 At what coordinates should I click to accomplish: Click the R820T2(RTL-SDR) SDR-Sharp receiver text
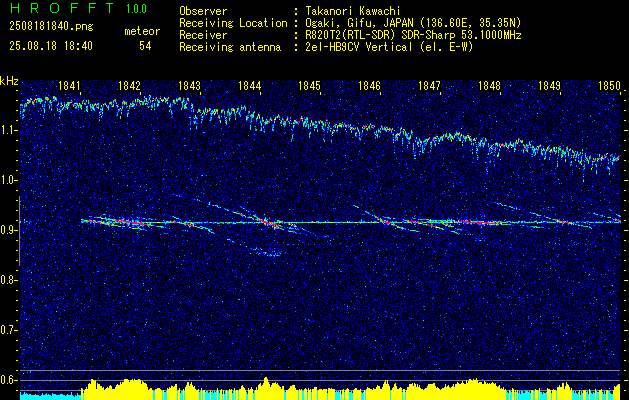point(412,35)
